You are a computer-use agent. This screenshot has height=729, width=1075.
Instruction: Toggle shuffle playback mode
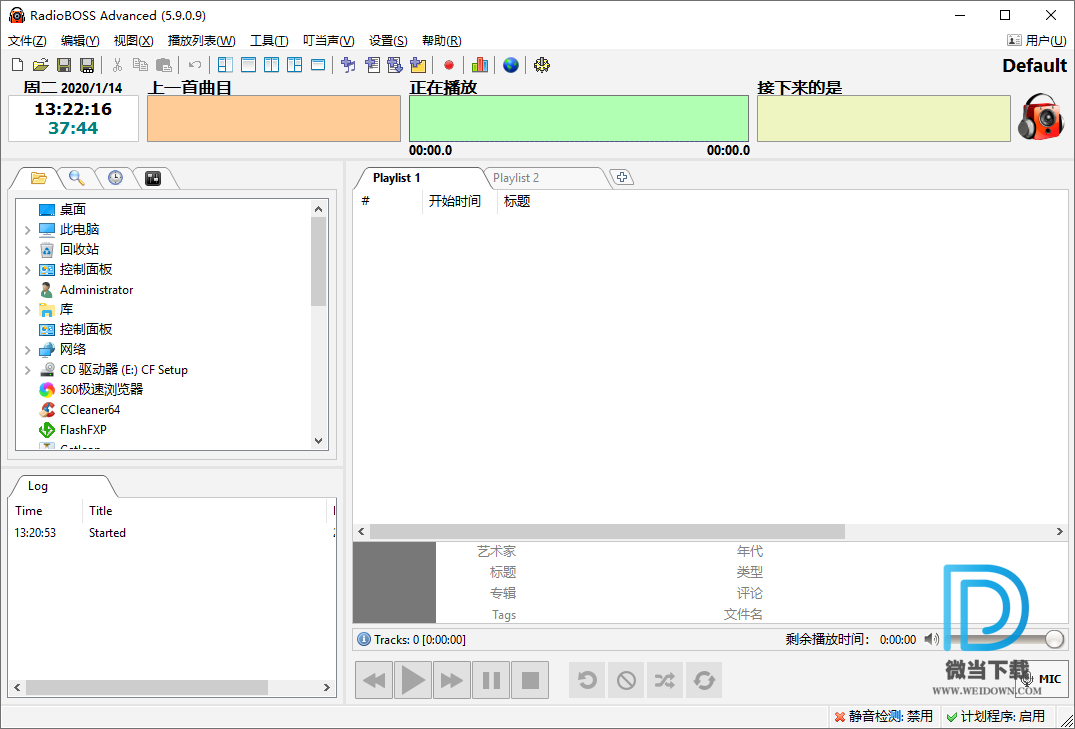664,680
